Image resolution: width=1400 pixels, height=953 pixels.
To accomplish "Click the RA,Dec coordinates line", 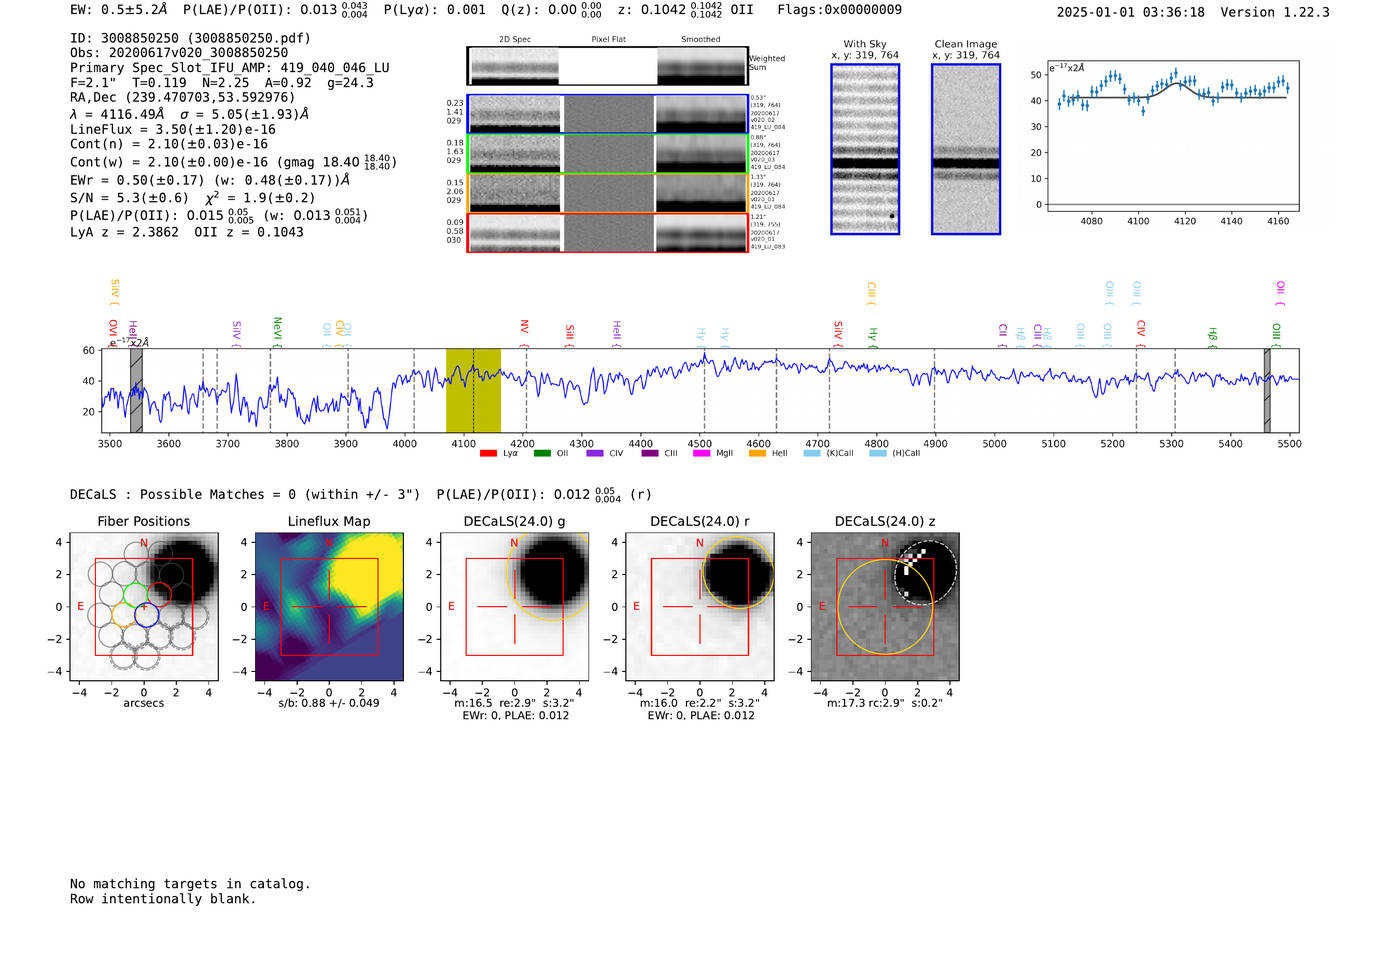I will click(183, 98).
